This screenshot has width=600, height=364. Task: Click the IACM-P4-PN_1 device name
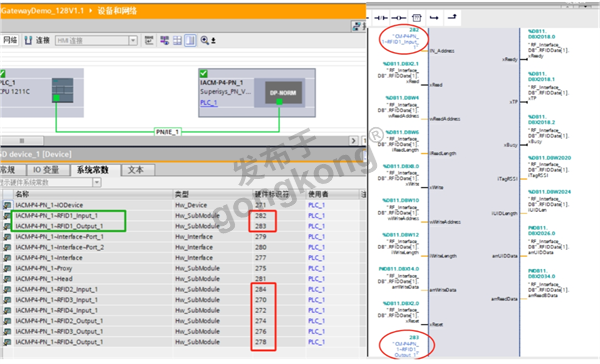[x=222, y=83]
